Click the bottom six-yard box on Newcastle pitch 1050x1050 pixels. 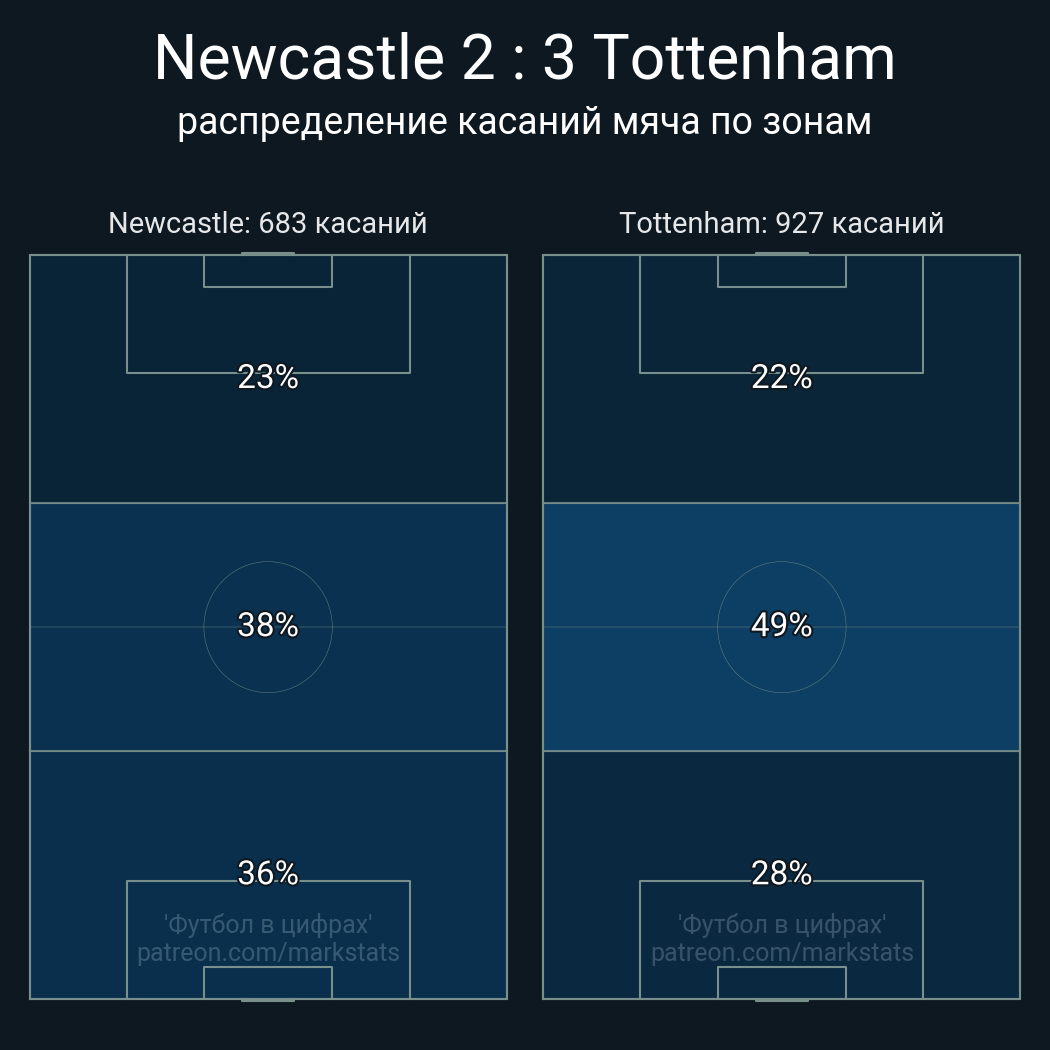click(268, 982)
